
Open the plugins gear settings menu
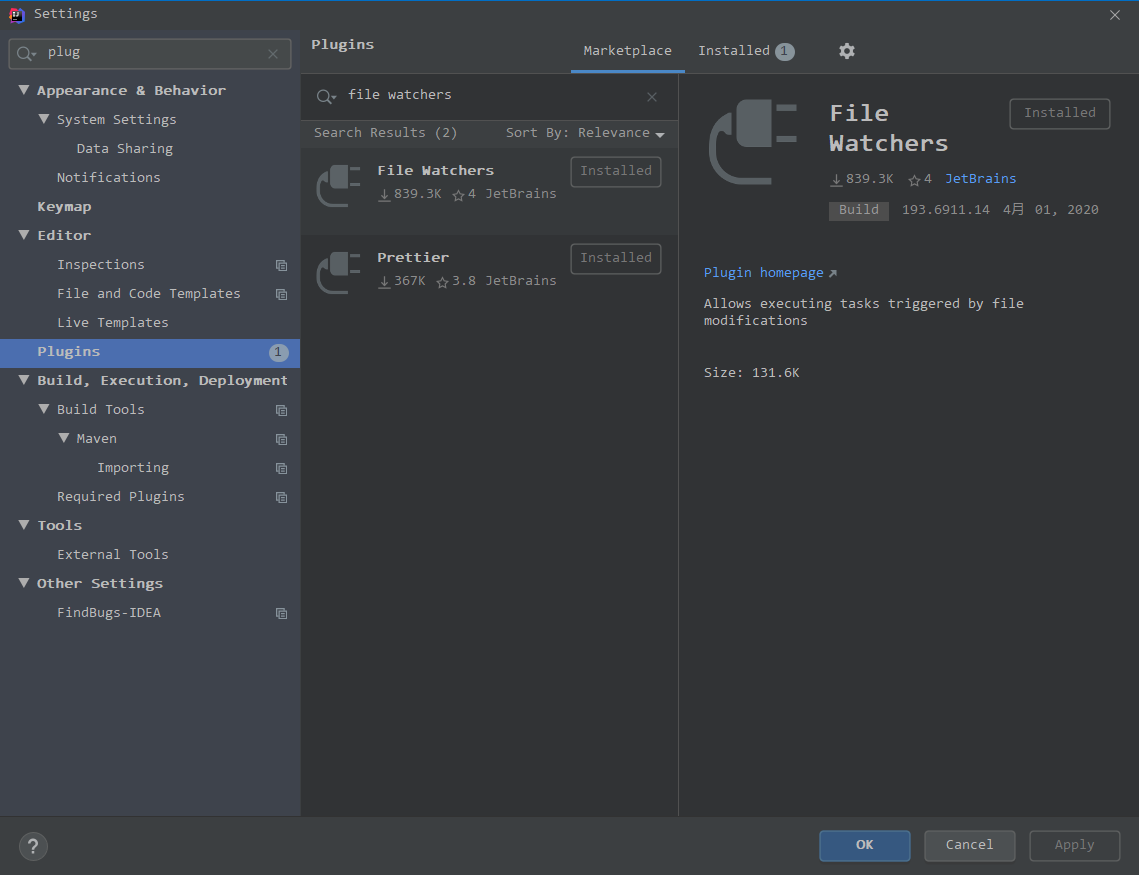846,51
